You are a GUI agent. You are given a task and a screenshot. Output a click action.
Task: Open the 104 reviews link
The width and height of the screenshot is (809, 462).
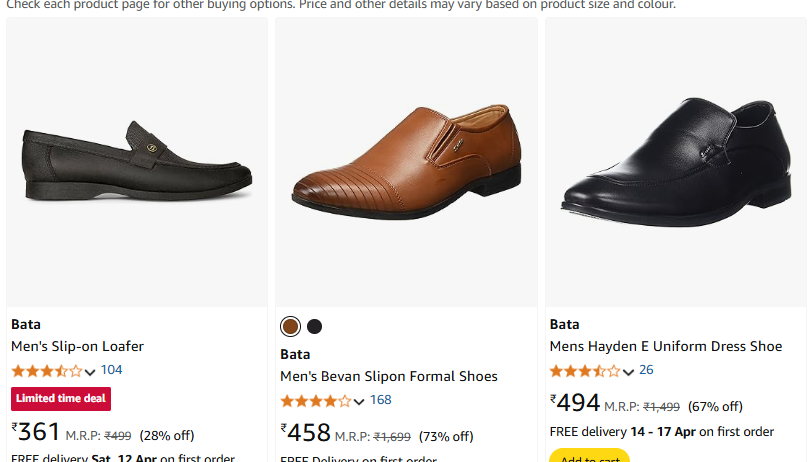coord(111,370)
